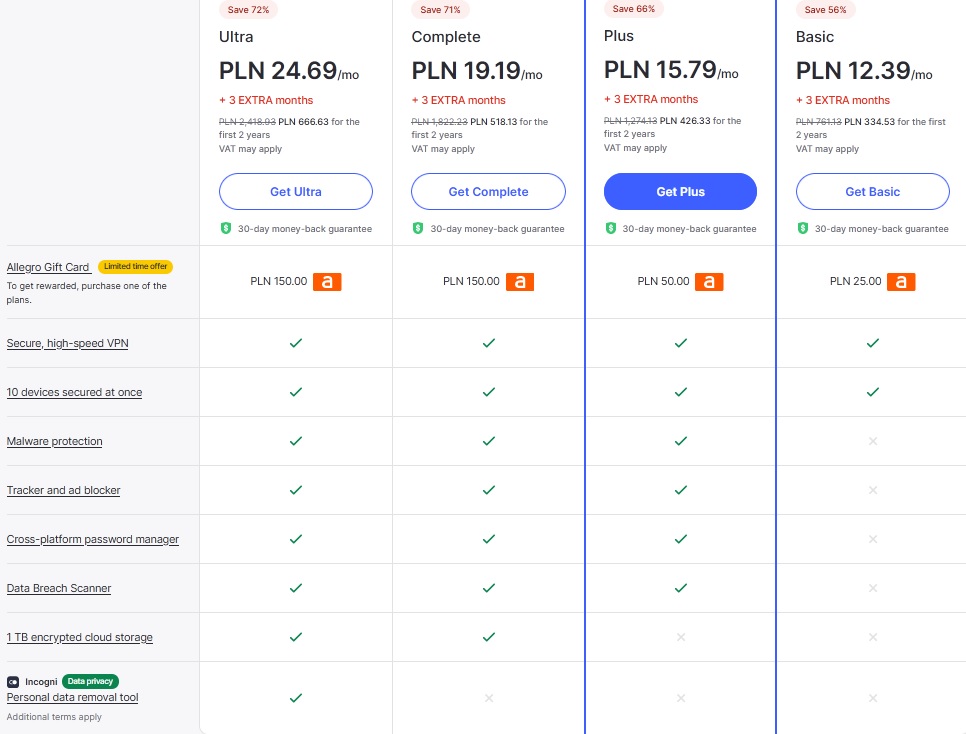Open 1 TB encrypted cloud storage link
This screenshot has width=966, height=734.
tap(79, 637)
